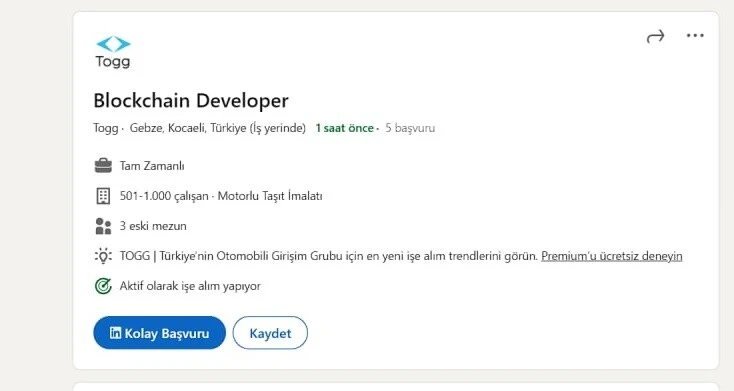
Task: Open the Togg company logo
Action: 113,52
